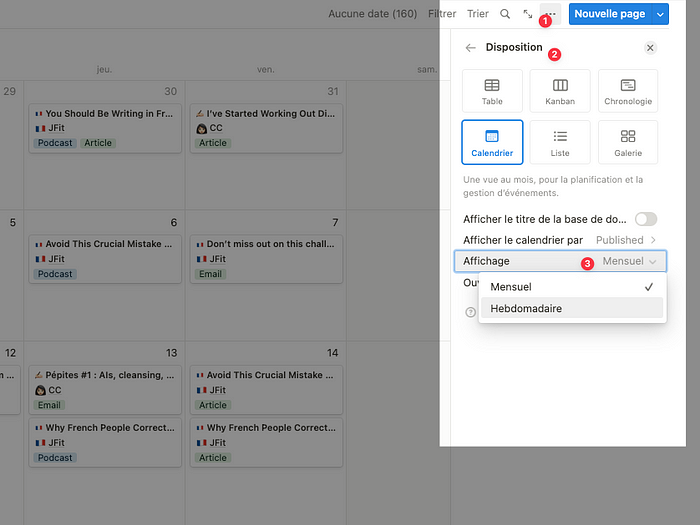Close the Disposition panel

(x=650, y=48)
